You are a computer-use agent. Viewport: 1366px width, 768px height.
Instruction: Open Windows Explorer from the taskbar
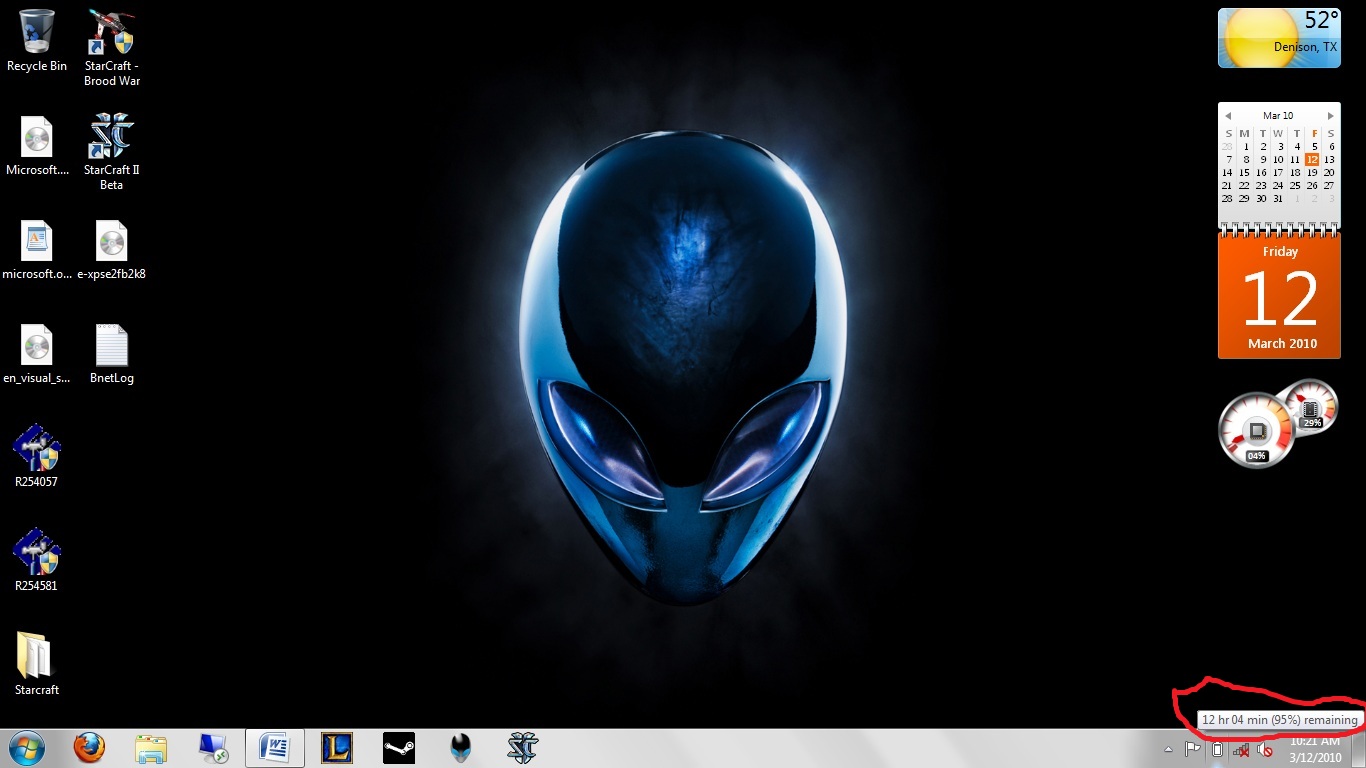(x=151, y=748)
